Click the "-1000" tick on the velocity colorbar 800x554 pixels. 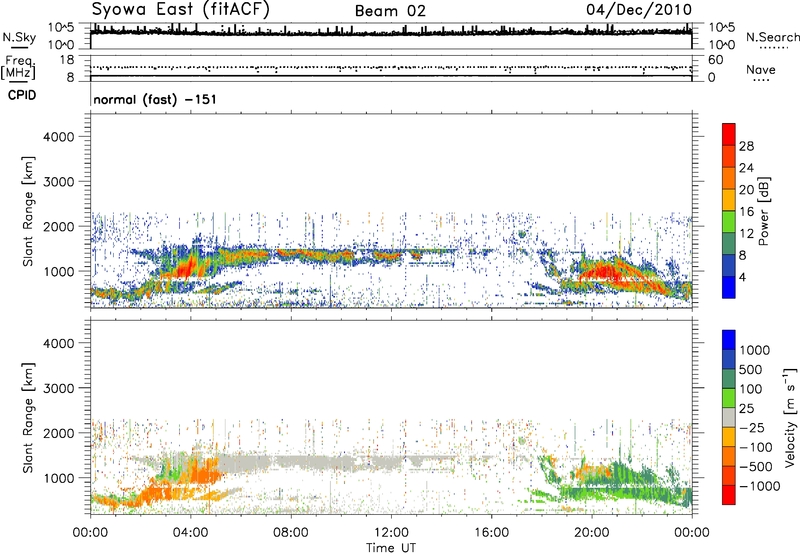pyautogui.click(x=759, y=486)
